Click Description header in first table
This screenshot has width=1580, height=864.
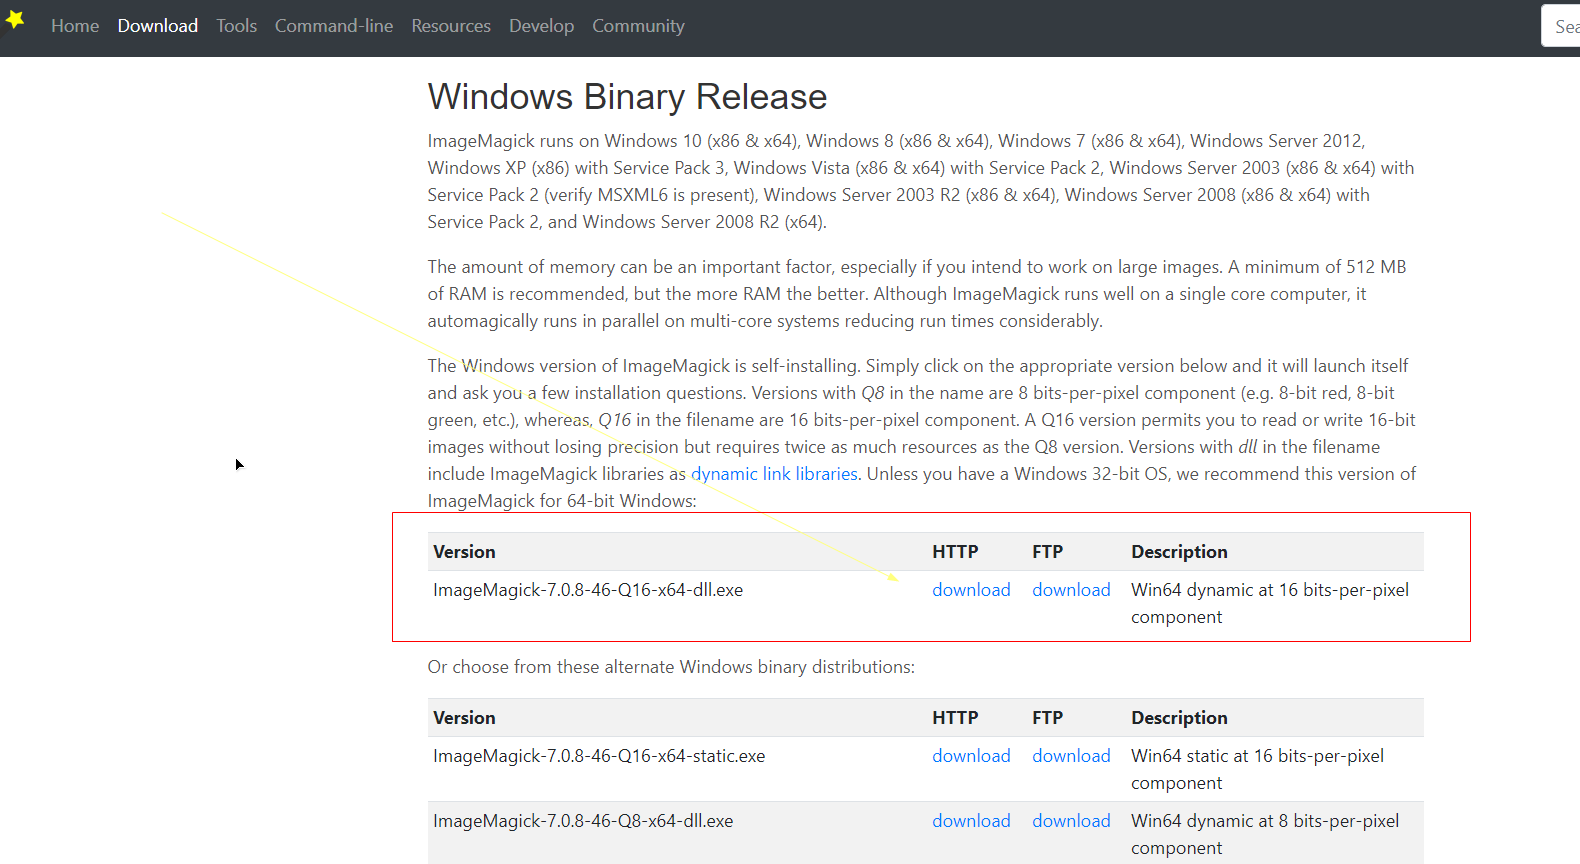click(1179, 552)
